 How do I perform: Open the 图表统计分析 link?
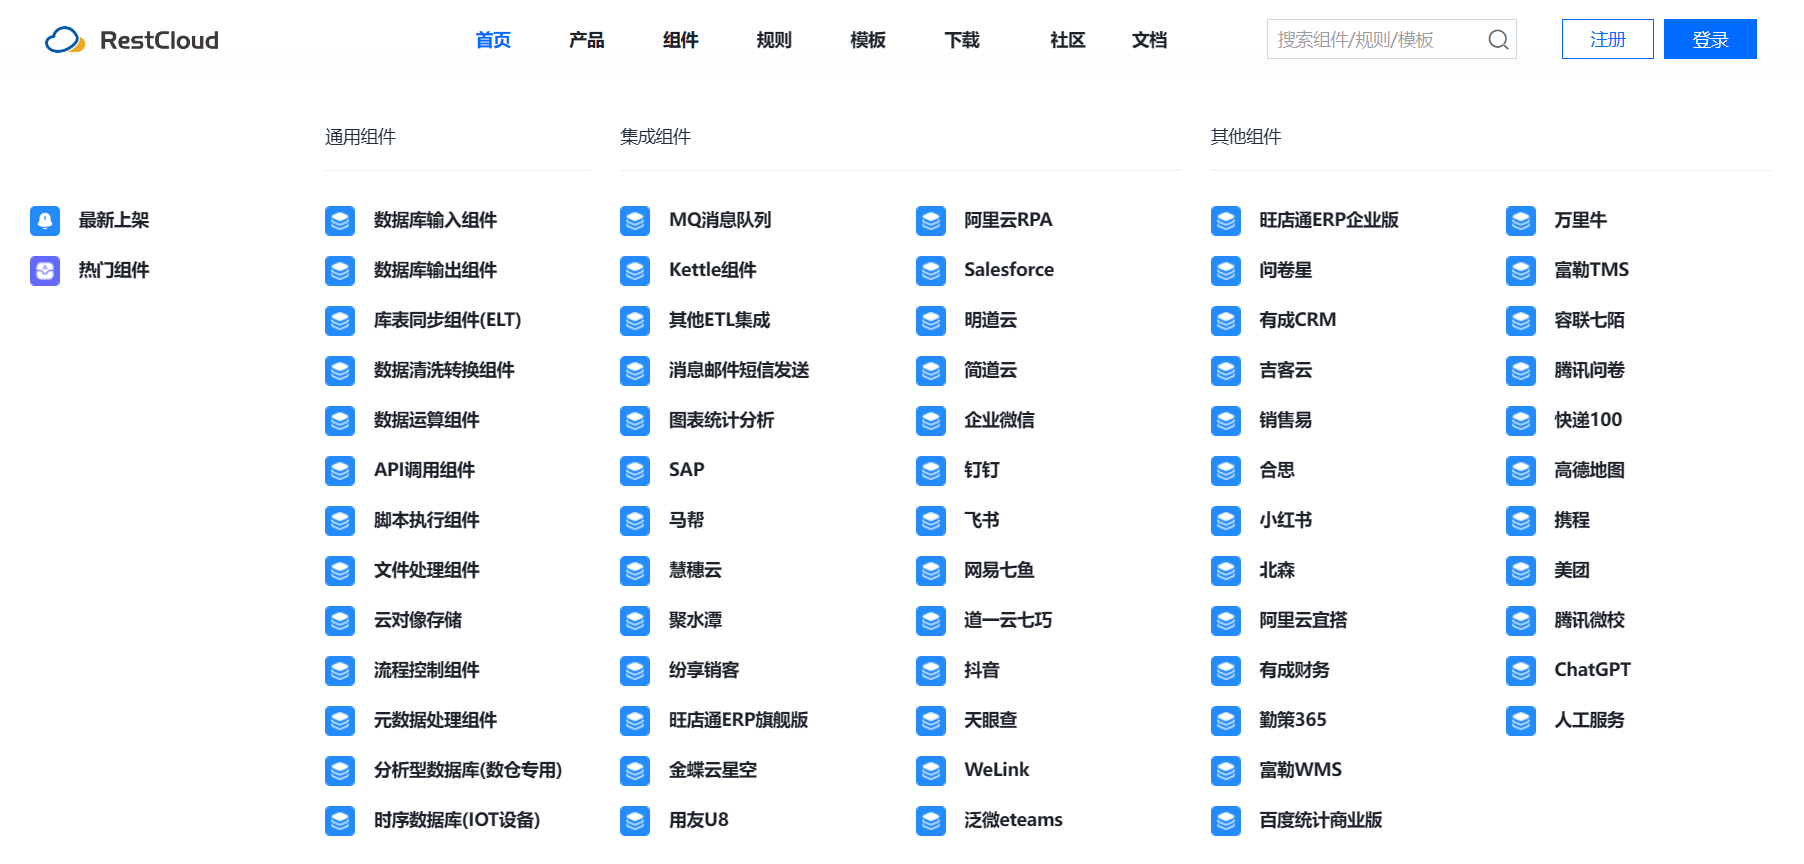[x=722, y=420]
